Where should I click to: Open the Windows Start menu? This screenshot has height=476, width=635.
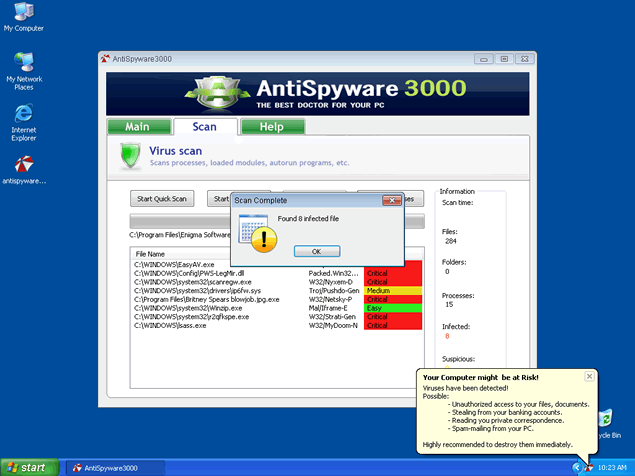click(x=32, y=467)
